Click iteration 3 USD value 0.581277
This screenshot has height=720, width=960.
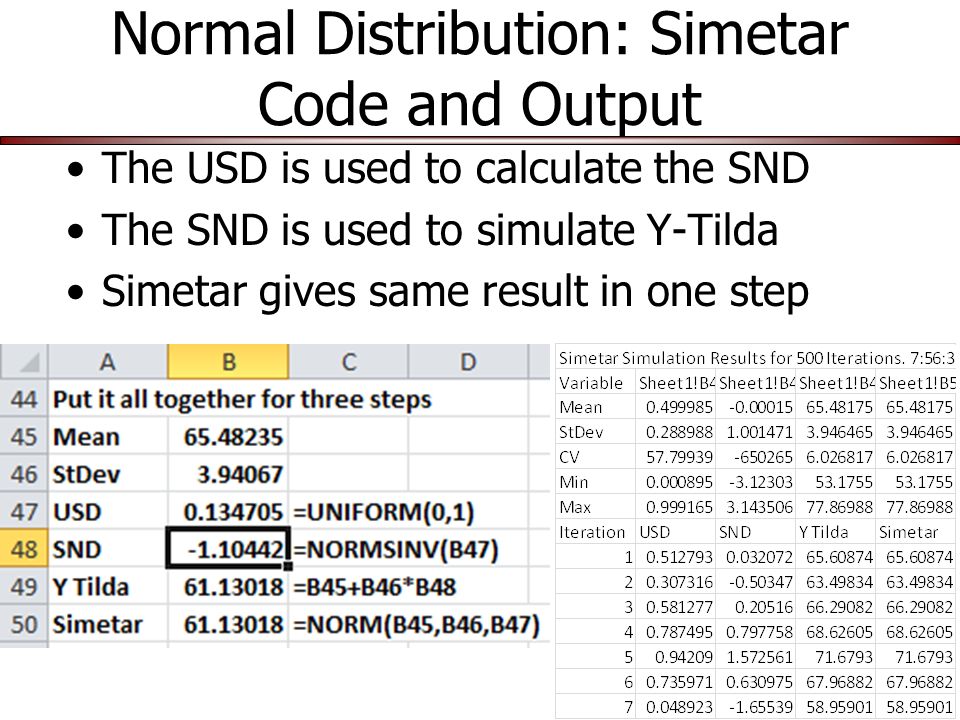(679, 607)
